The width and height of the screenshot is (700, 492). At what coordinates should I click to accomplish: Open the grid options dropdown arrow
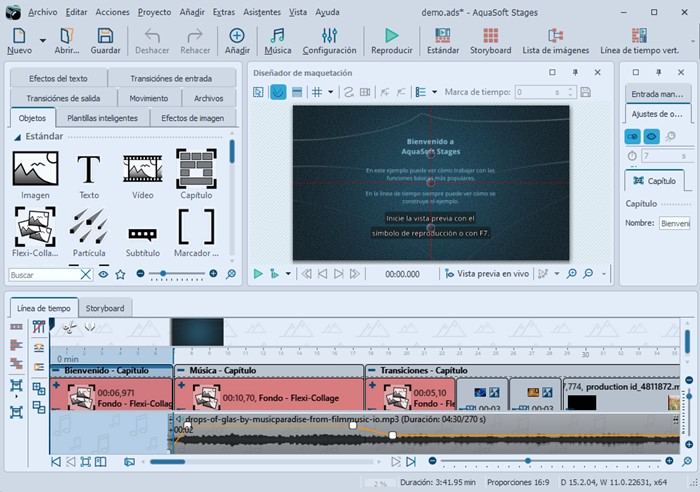point(331,92)
